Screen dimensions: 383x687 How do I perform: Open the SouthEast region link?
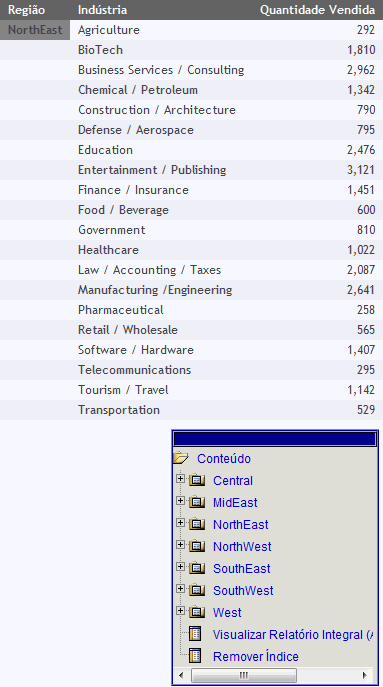coord(241,568)
